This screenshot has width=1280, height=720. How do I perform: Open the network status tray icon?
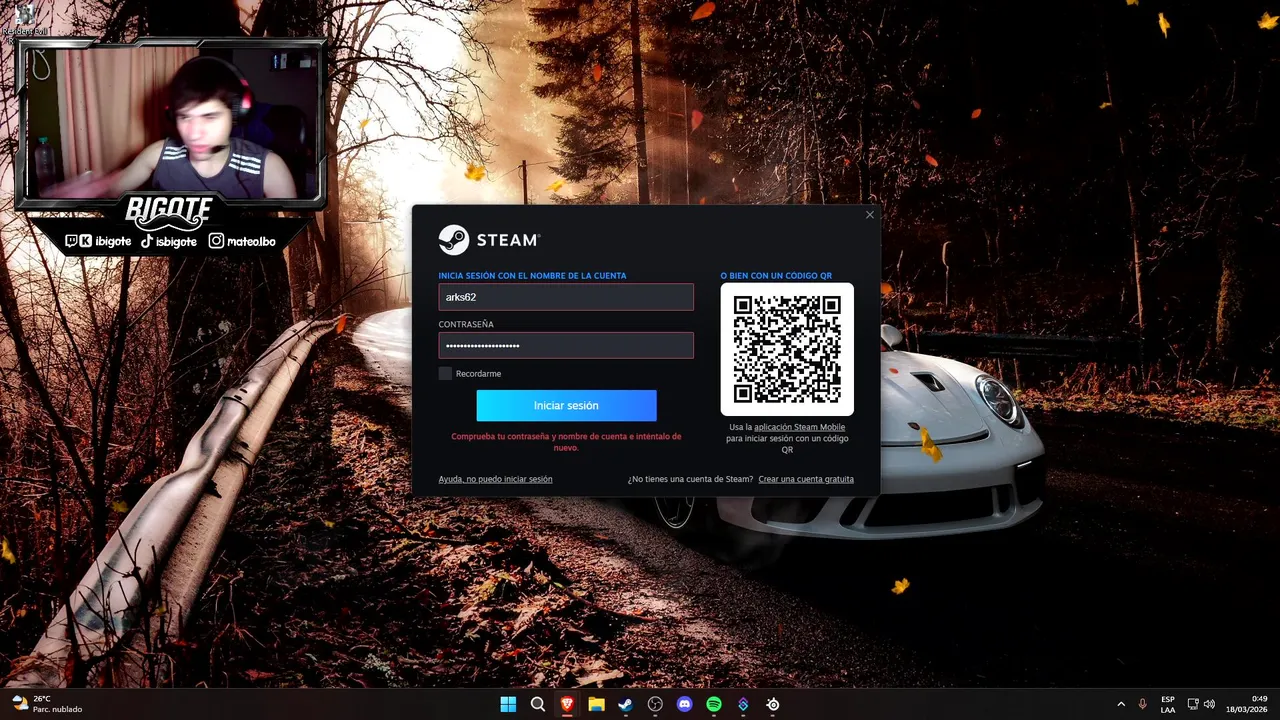tap(1192, 704)
